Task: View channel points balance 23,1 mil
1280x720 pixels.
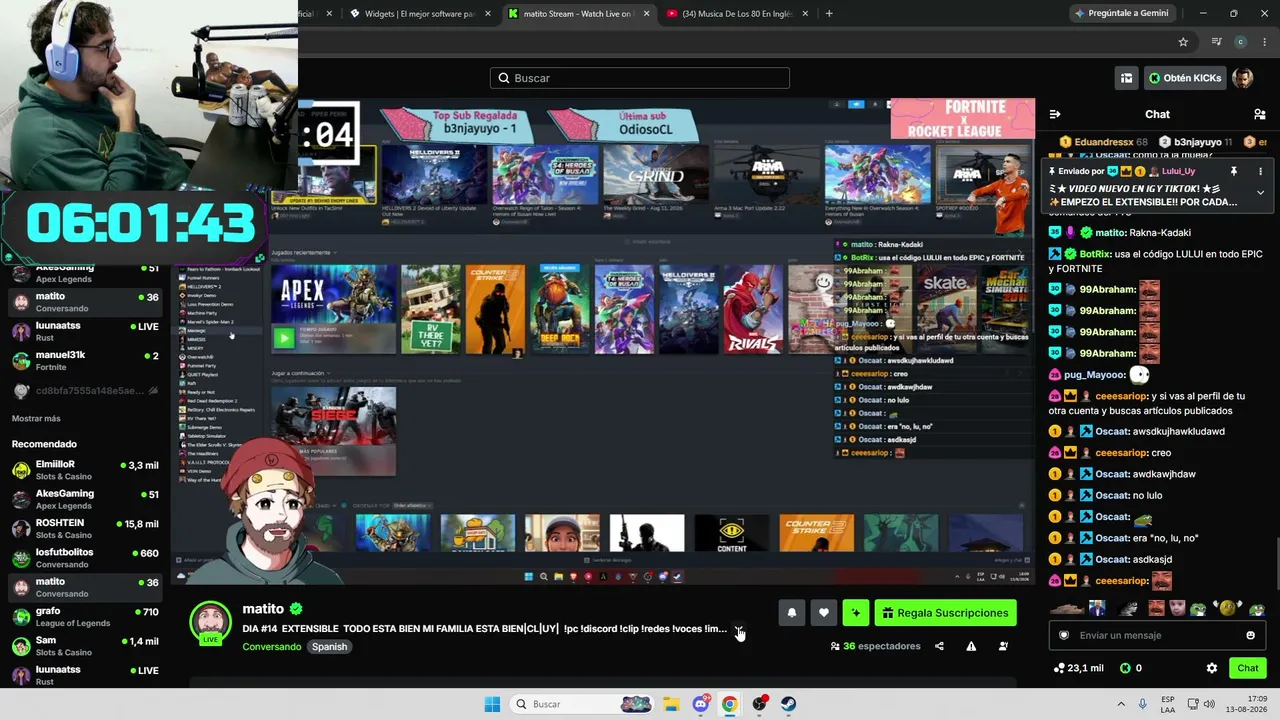Action: click(x=1079, y=668)
